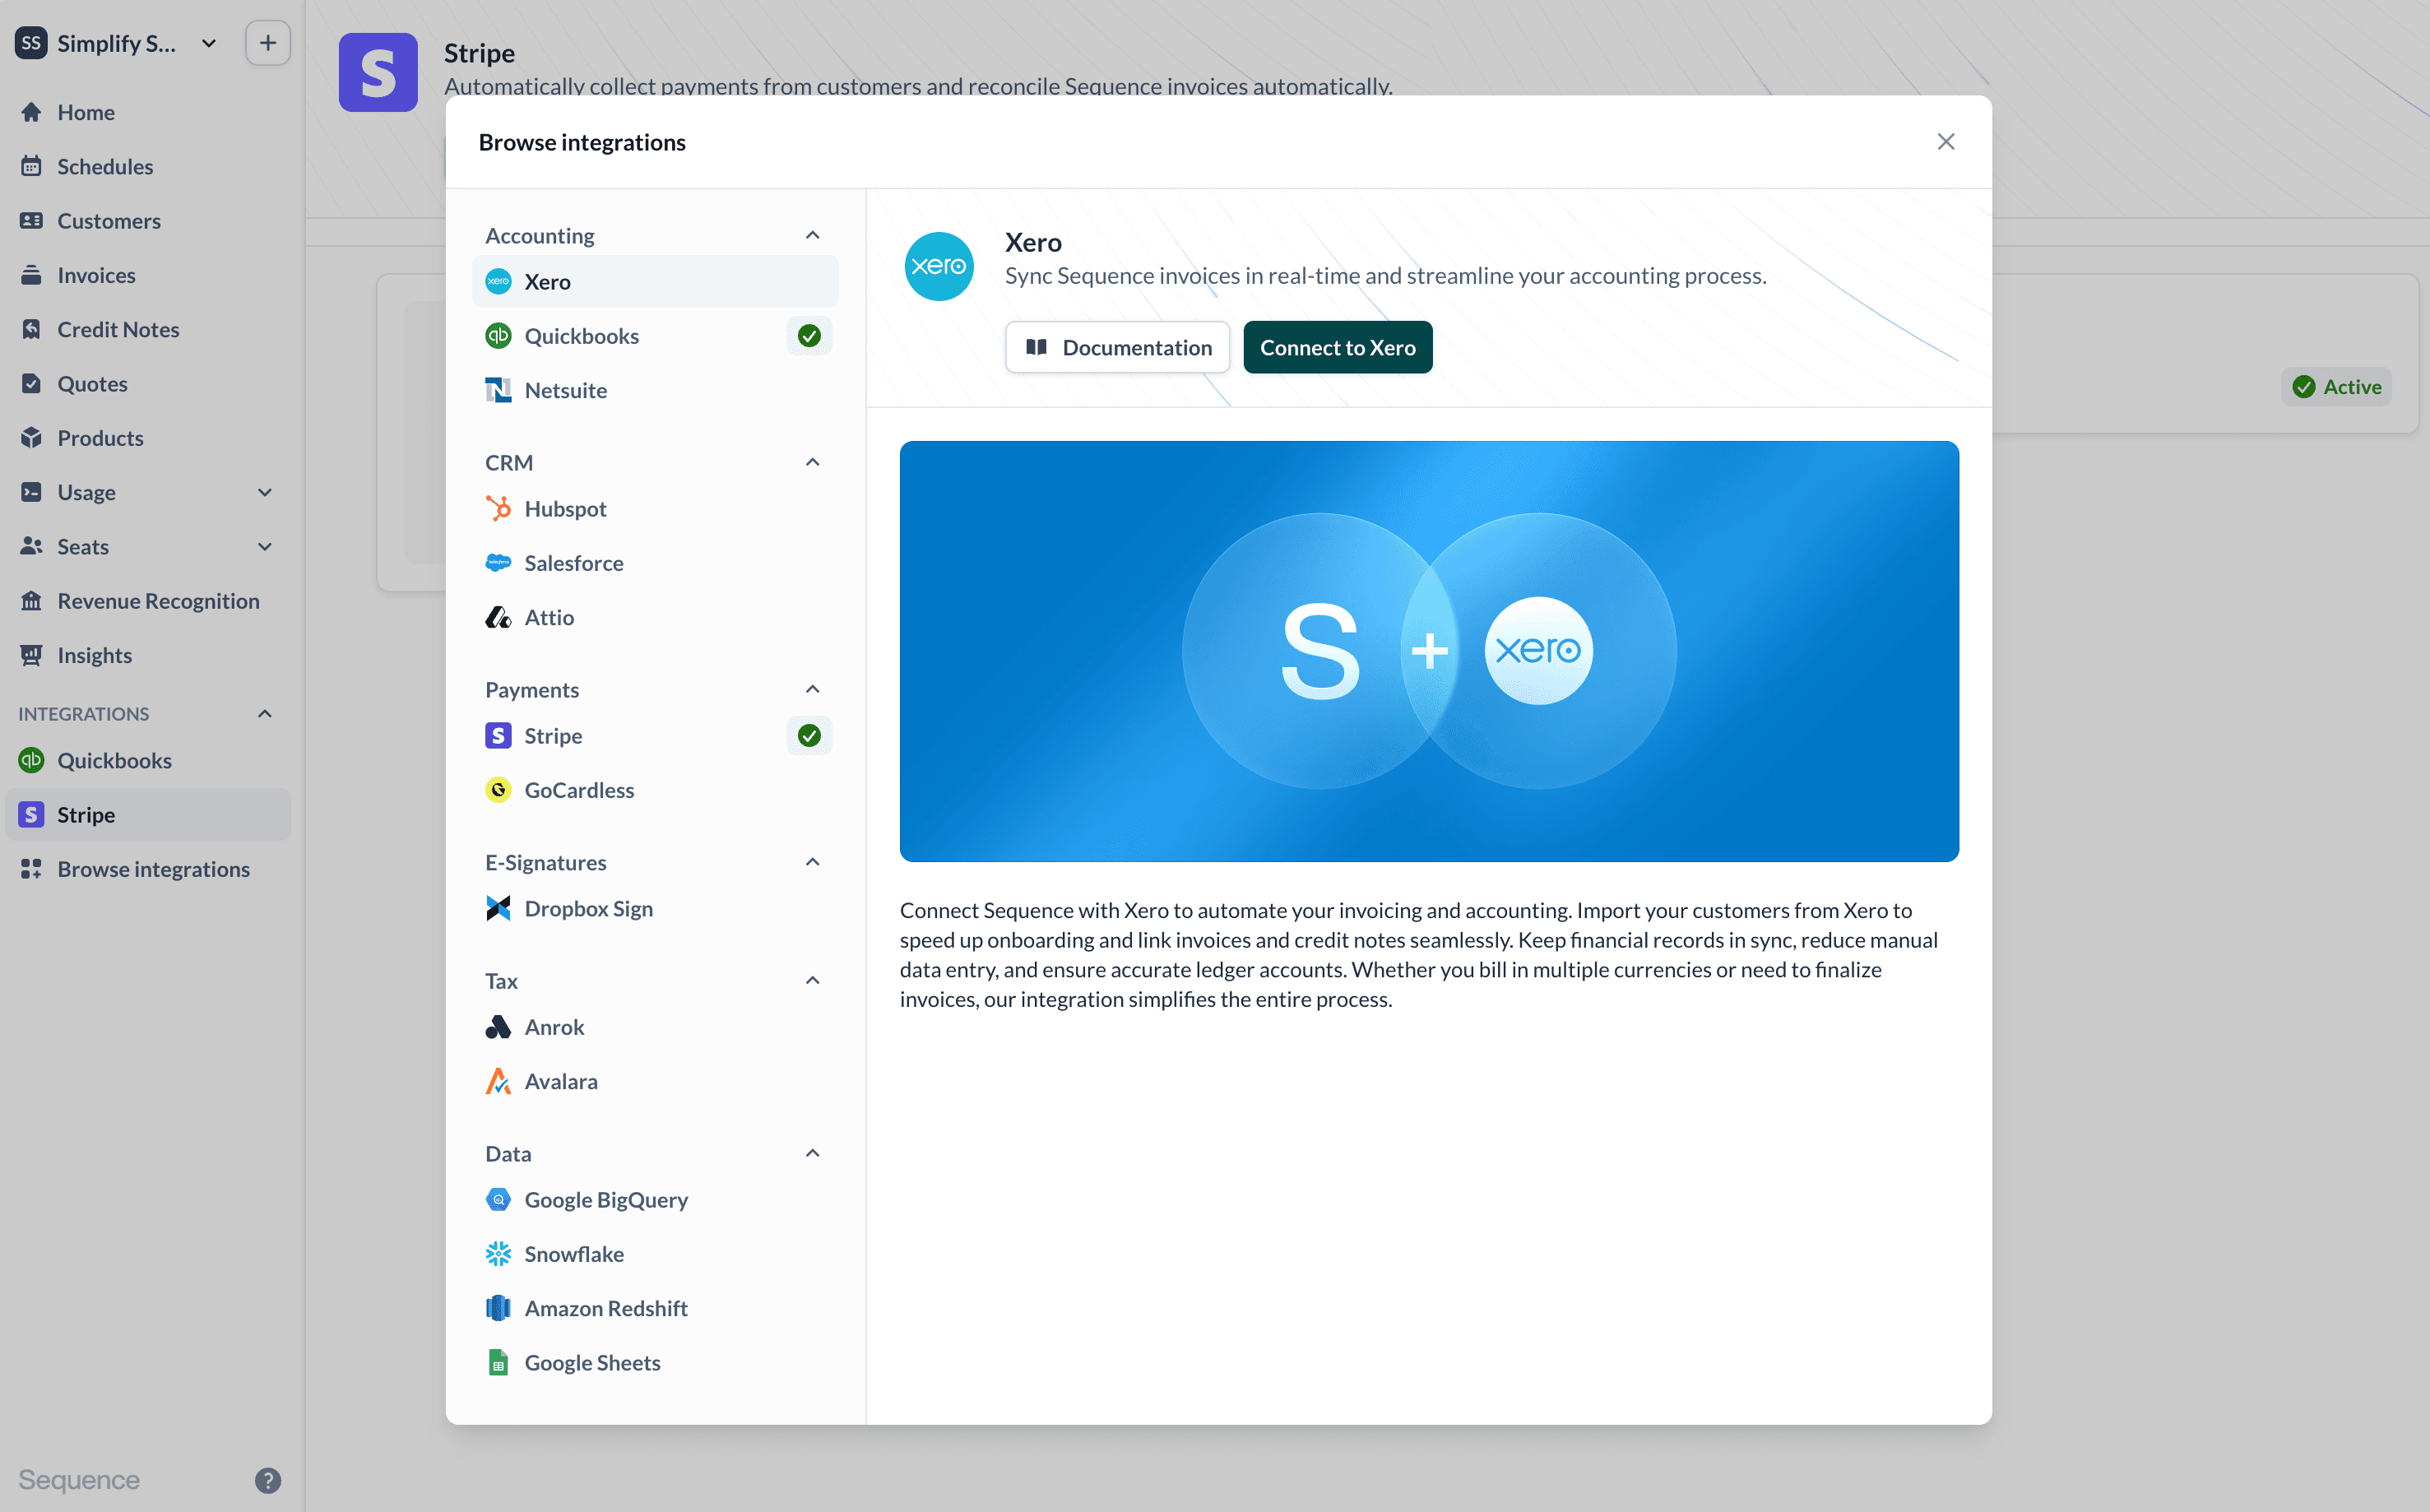Image resolution: width=2430 pixels, height=1512 pixels.
Task: Open the Dropbox Sign e-signature integration
Action: (589, 908)
